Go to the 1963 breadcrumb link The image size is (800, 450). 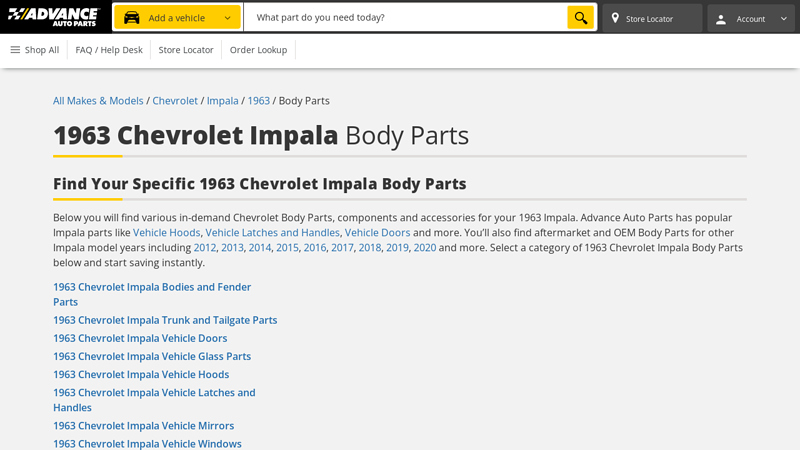point(259,101)
